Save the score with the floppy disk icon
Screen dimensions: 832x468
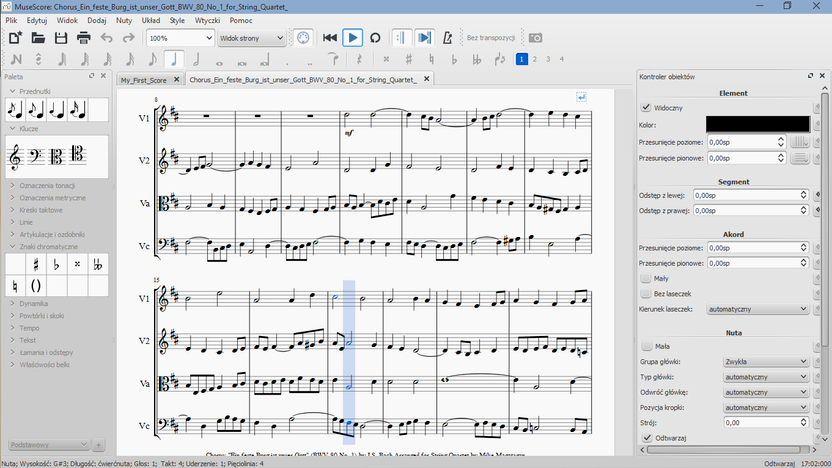[x=61, y=38]
